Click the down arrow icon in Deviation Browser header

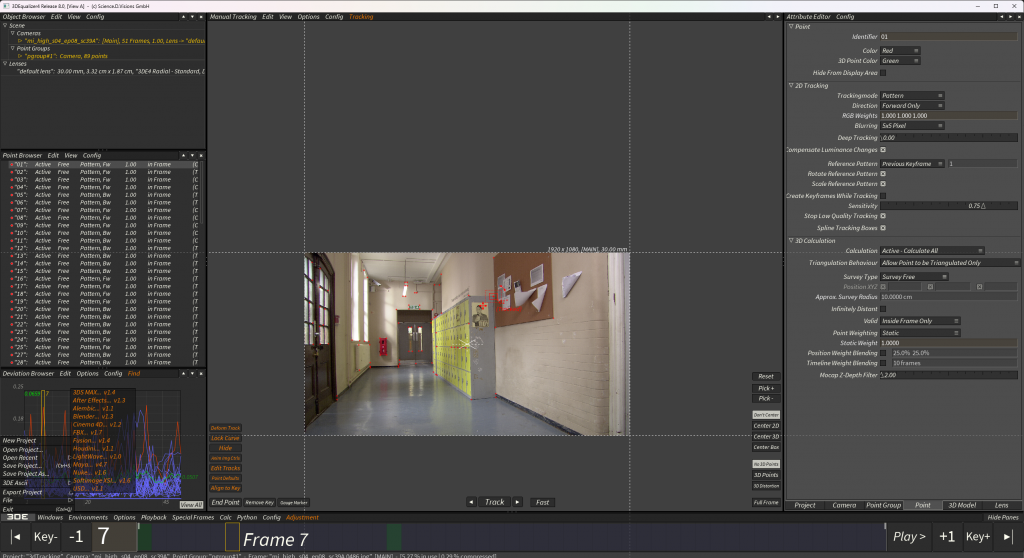point(192,374)
